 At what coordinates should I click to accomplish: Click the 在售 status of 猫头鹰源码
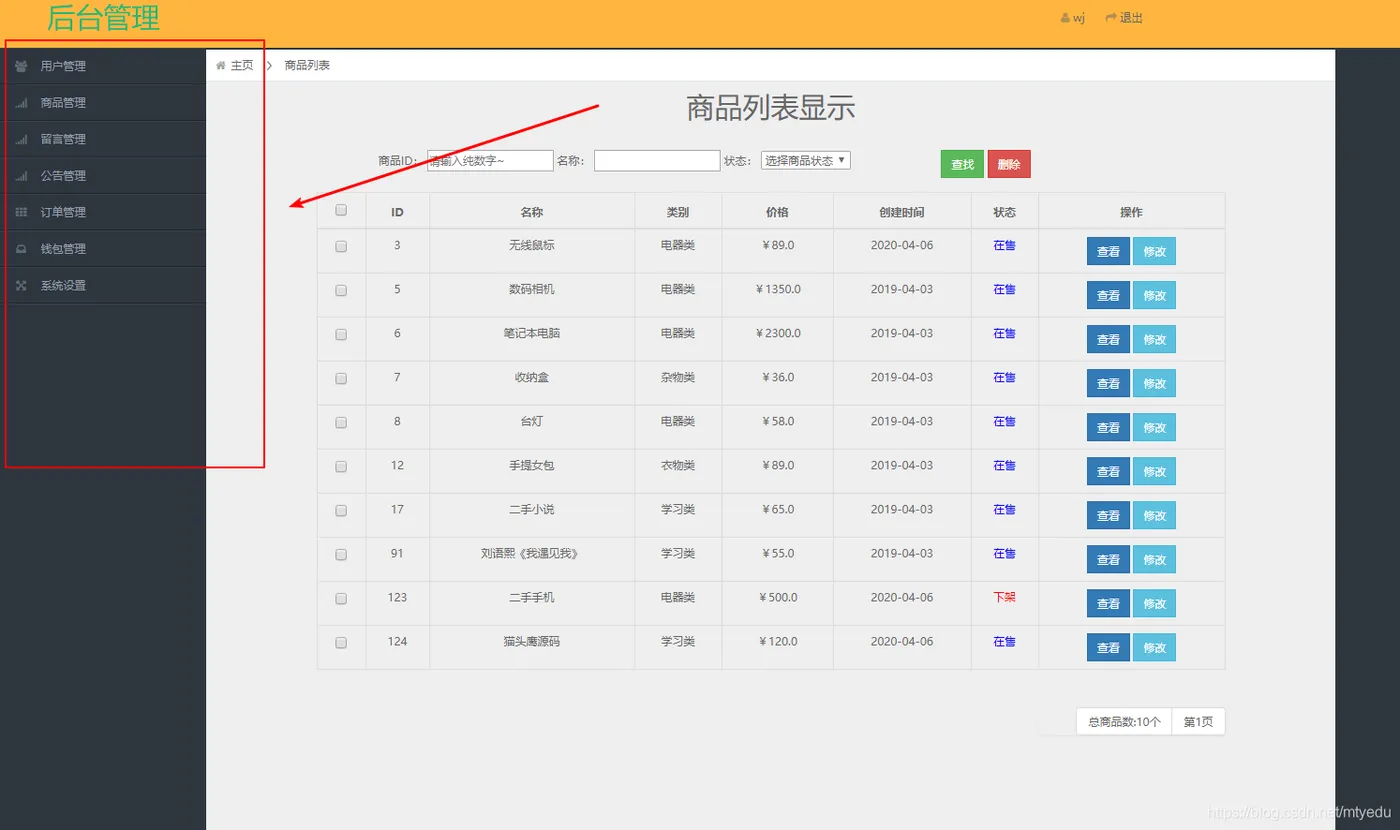(1004, 641)
